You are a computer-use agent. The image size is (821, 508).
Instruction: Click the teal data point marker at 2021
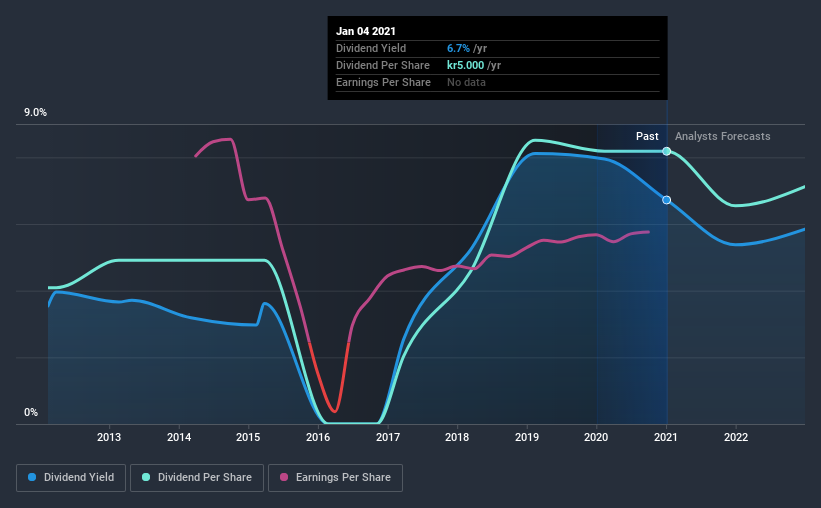click(667, 151)
